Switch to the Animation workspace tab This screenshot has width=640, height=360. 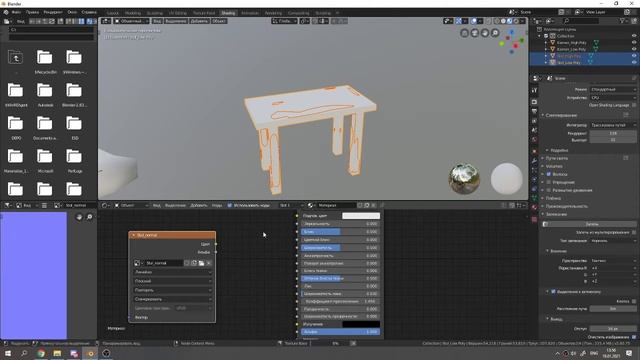point(250,13)
